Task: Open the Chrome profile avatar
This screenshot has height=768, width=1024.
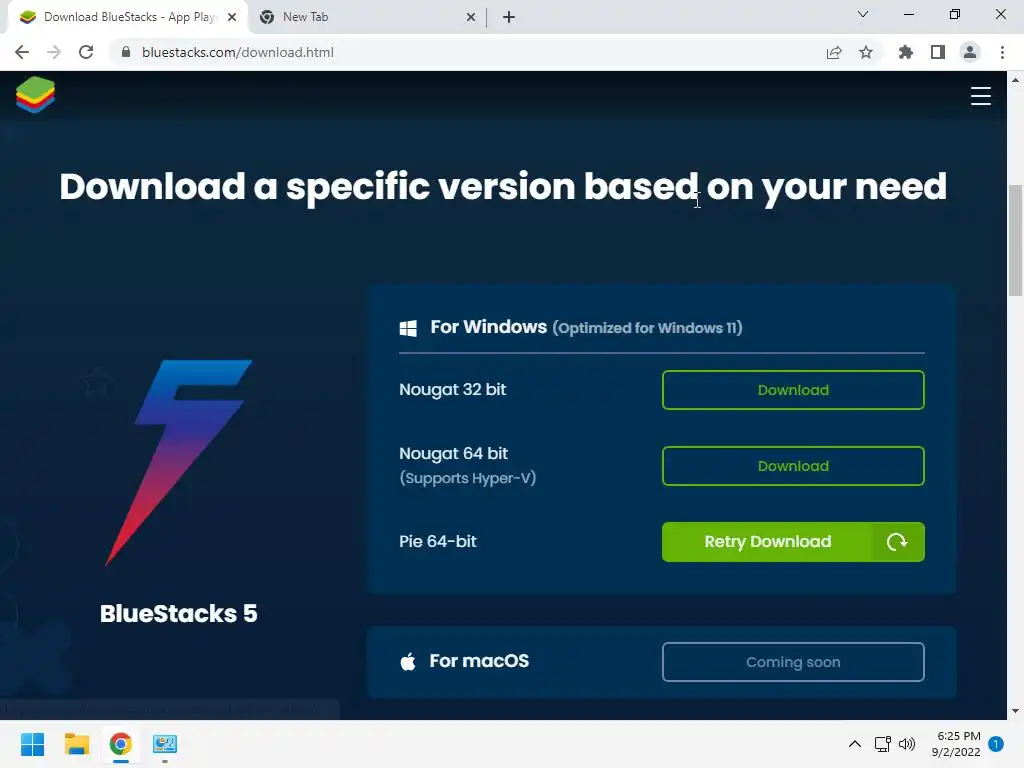Action: click(x=970, y=52)
